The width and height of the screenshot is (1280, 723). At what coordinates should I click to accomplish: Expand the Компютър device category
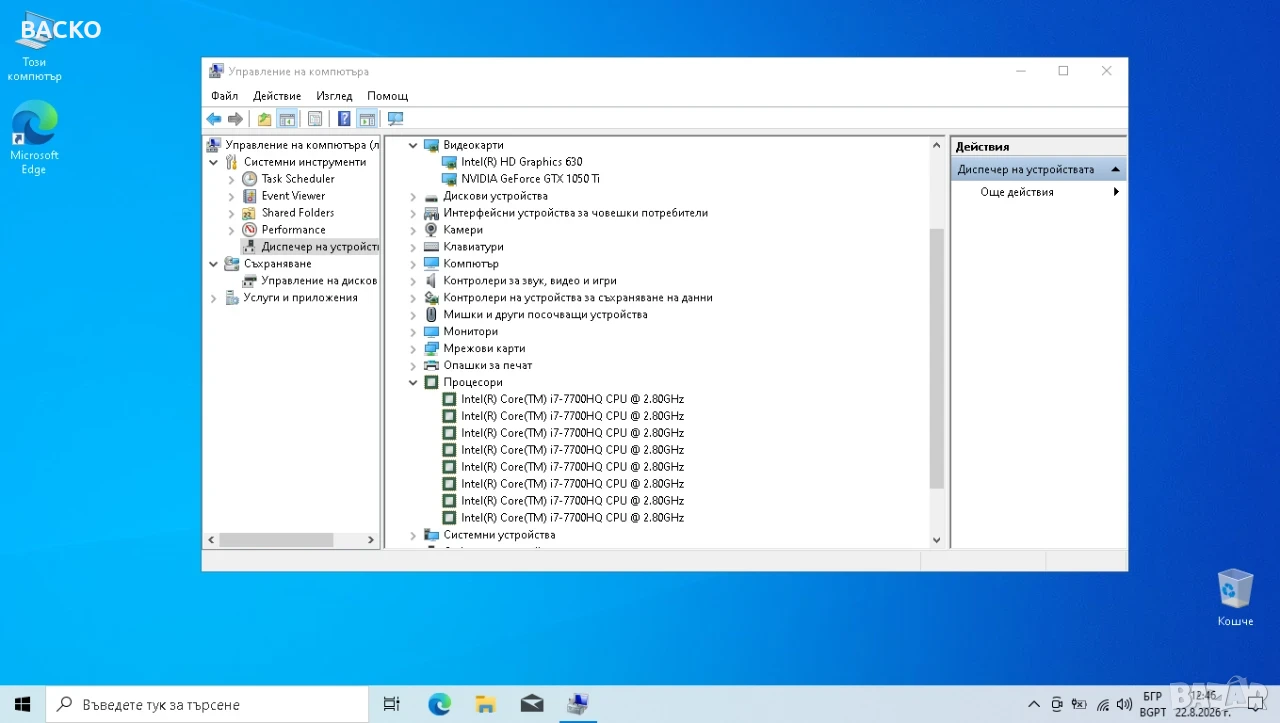413,264
